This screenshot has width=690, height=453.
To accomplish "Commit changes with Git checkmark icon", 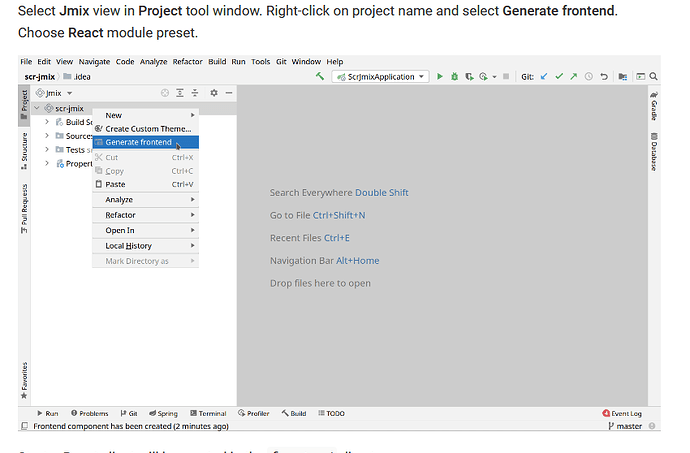I will coord(559,77).
